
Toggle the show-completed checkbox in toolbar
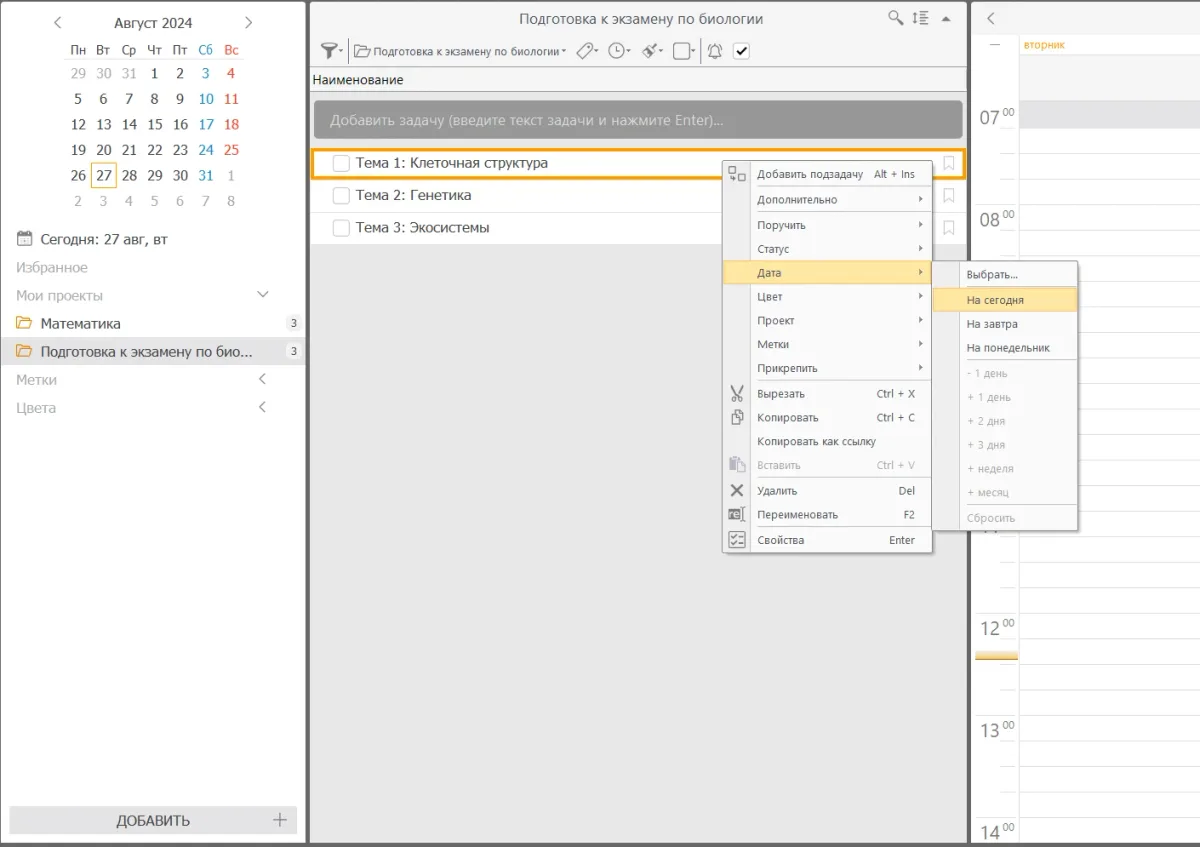741,51
